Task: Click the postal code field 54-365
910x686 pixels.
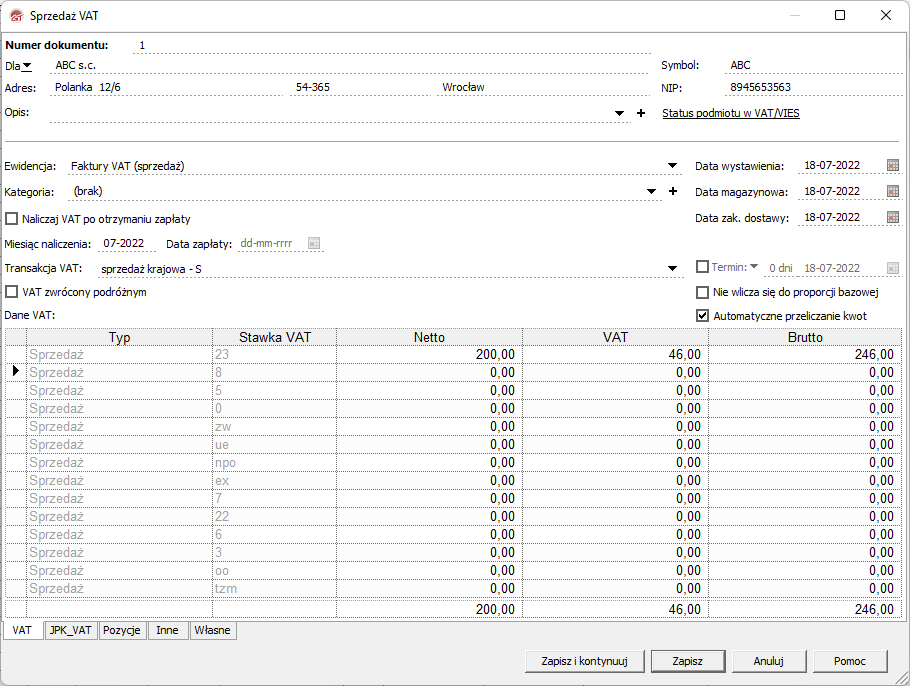Action: coord(360,87)
